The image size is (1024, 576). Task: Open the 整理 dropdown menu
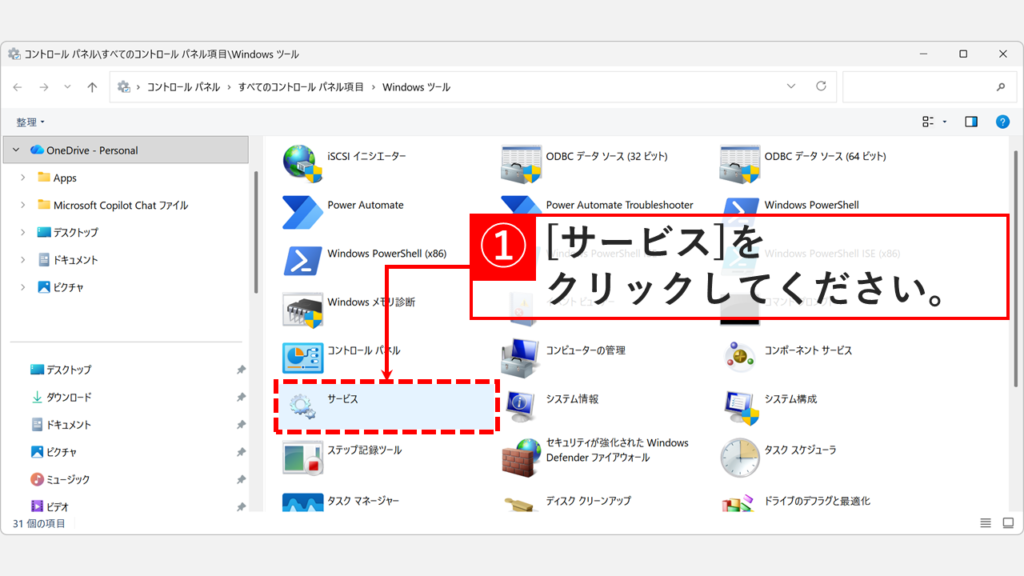coord(30,121)
